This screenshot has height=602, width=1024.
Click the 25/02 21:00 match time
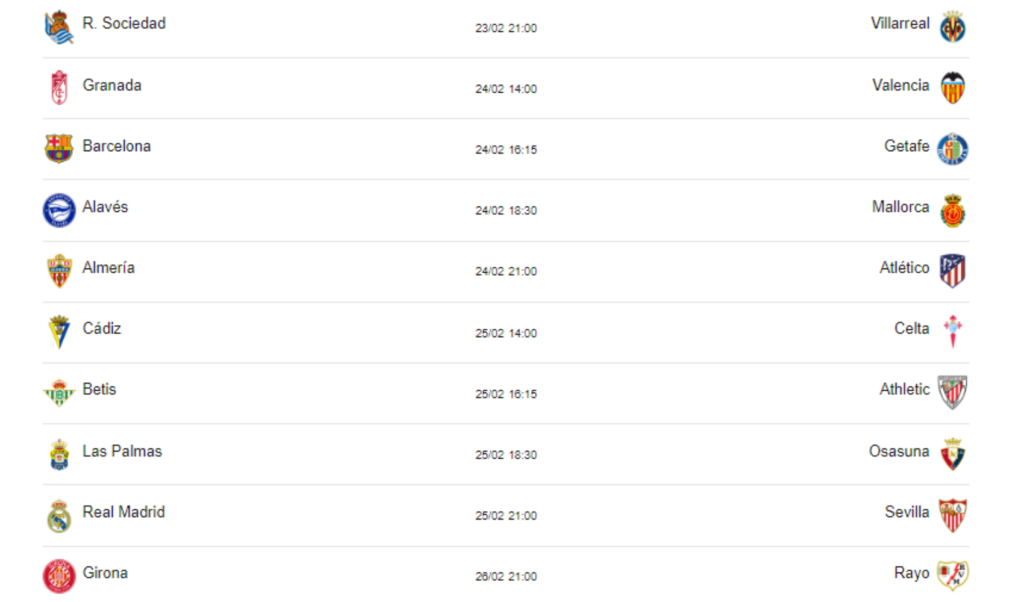coord(506,516)
